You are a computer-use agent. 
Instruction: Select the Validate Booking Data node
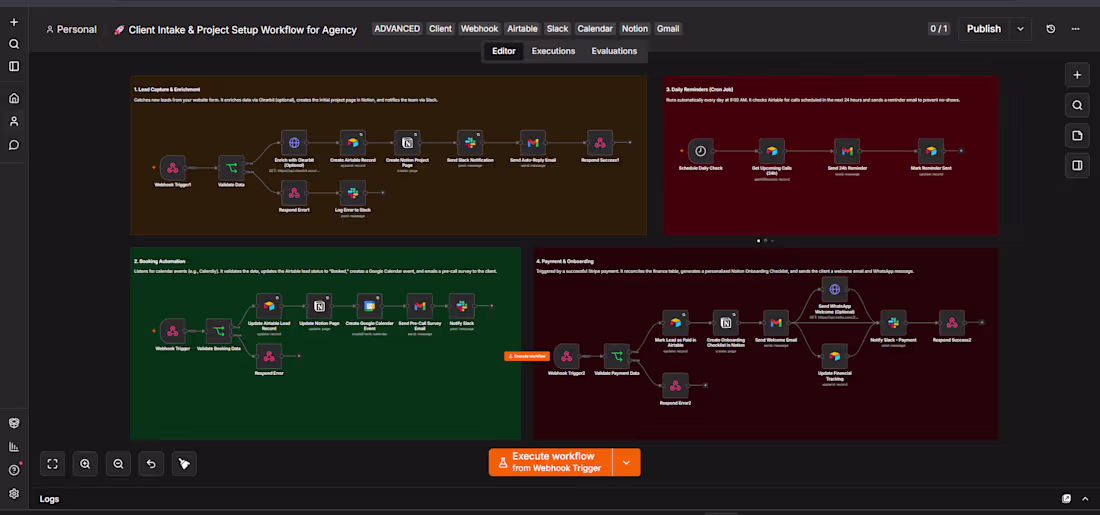point(218,330)
